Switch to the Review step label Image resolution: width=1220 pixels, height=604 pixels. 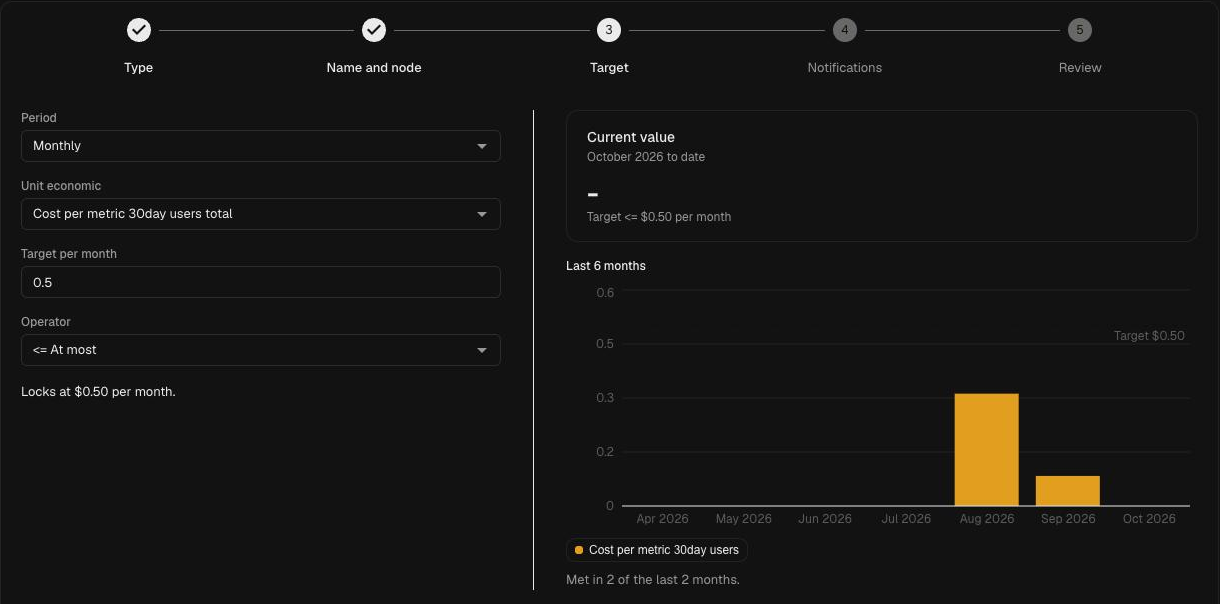coord(1080,68)
